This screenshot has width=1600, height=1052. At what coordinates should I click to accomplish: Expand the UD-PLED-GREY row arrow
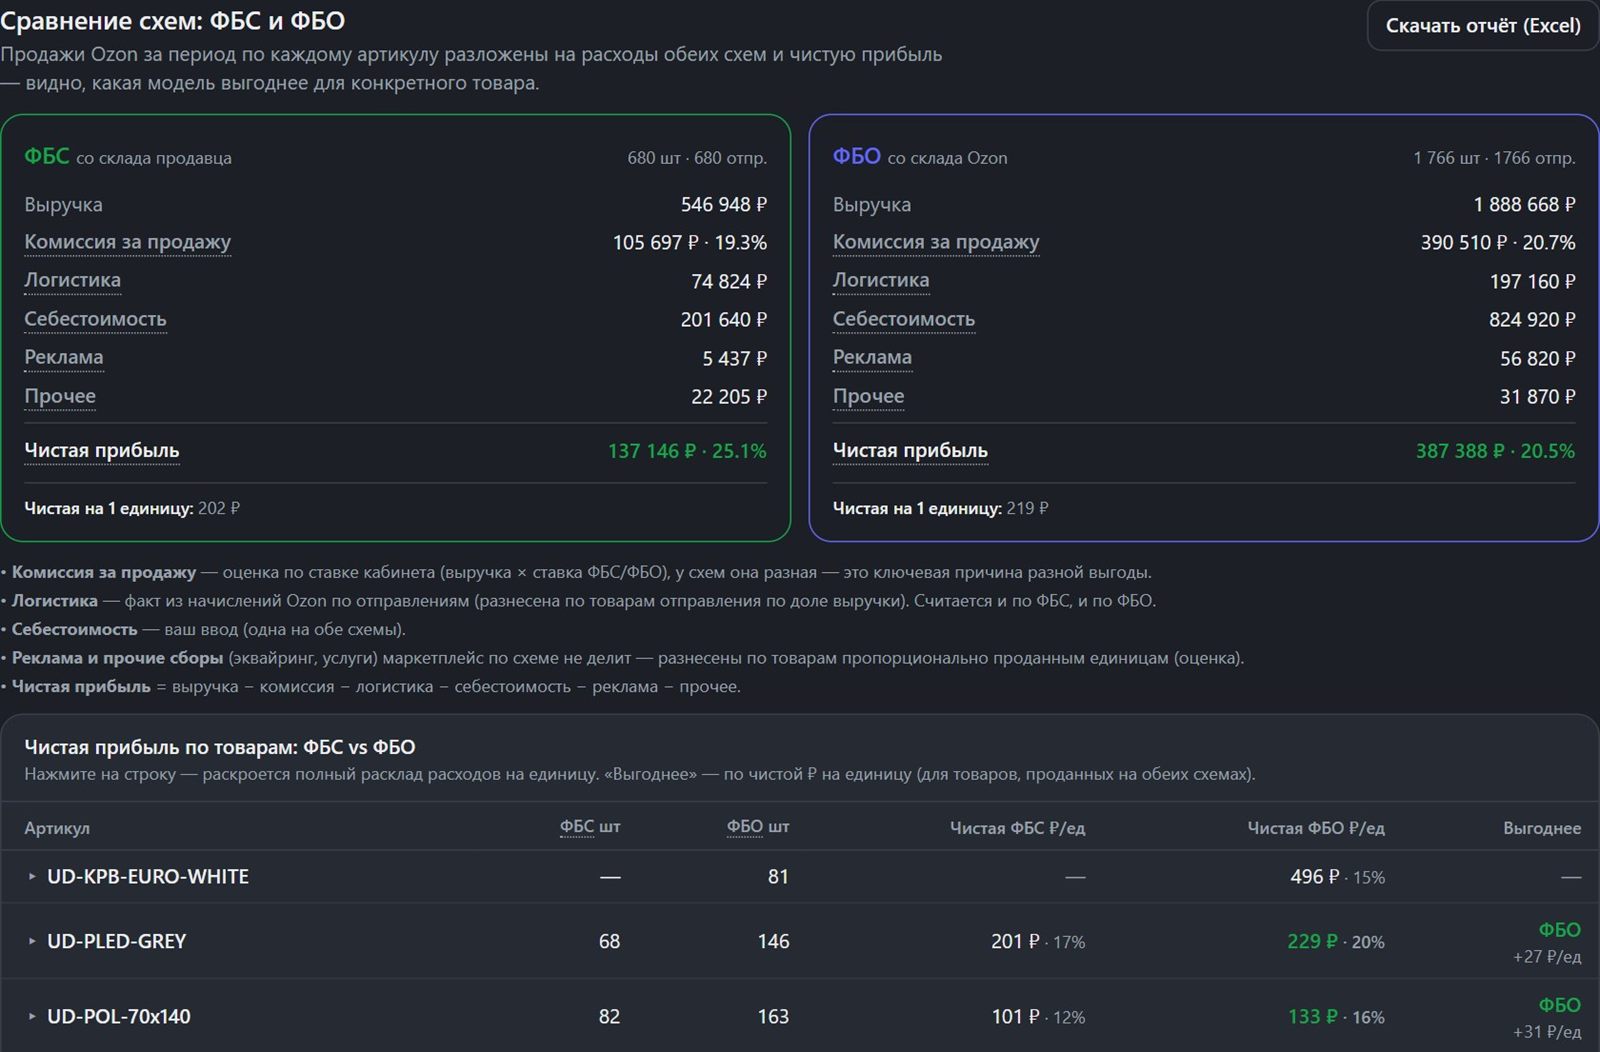32,942
